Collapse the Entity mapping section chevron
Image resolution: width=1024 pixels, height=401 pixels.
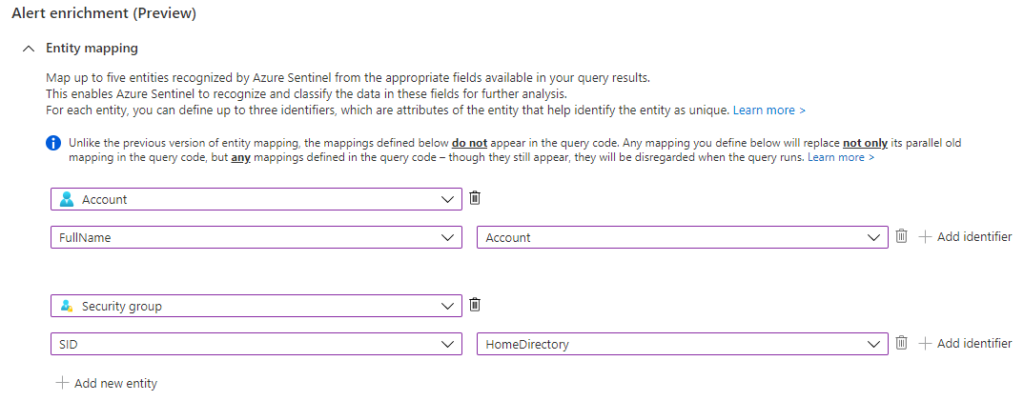[x=28, y=48]
